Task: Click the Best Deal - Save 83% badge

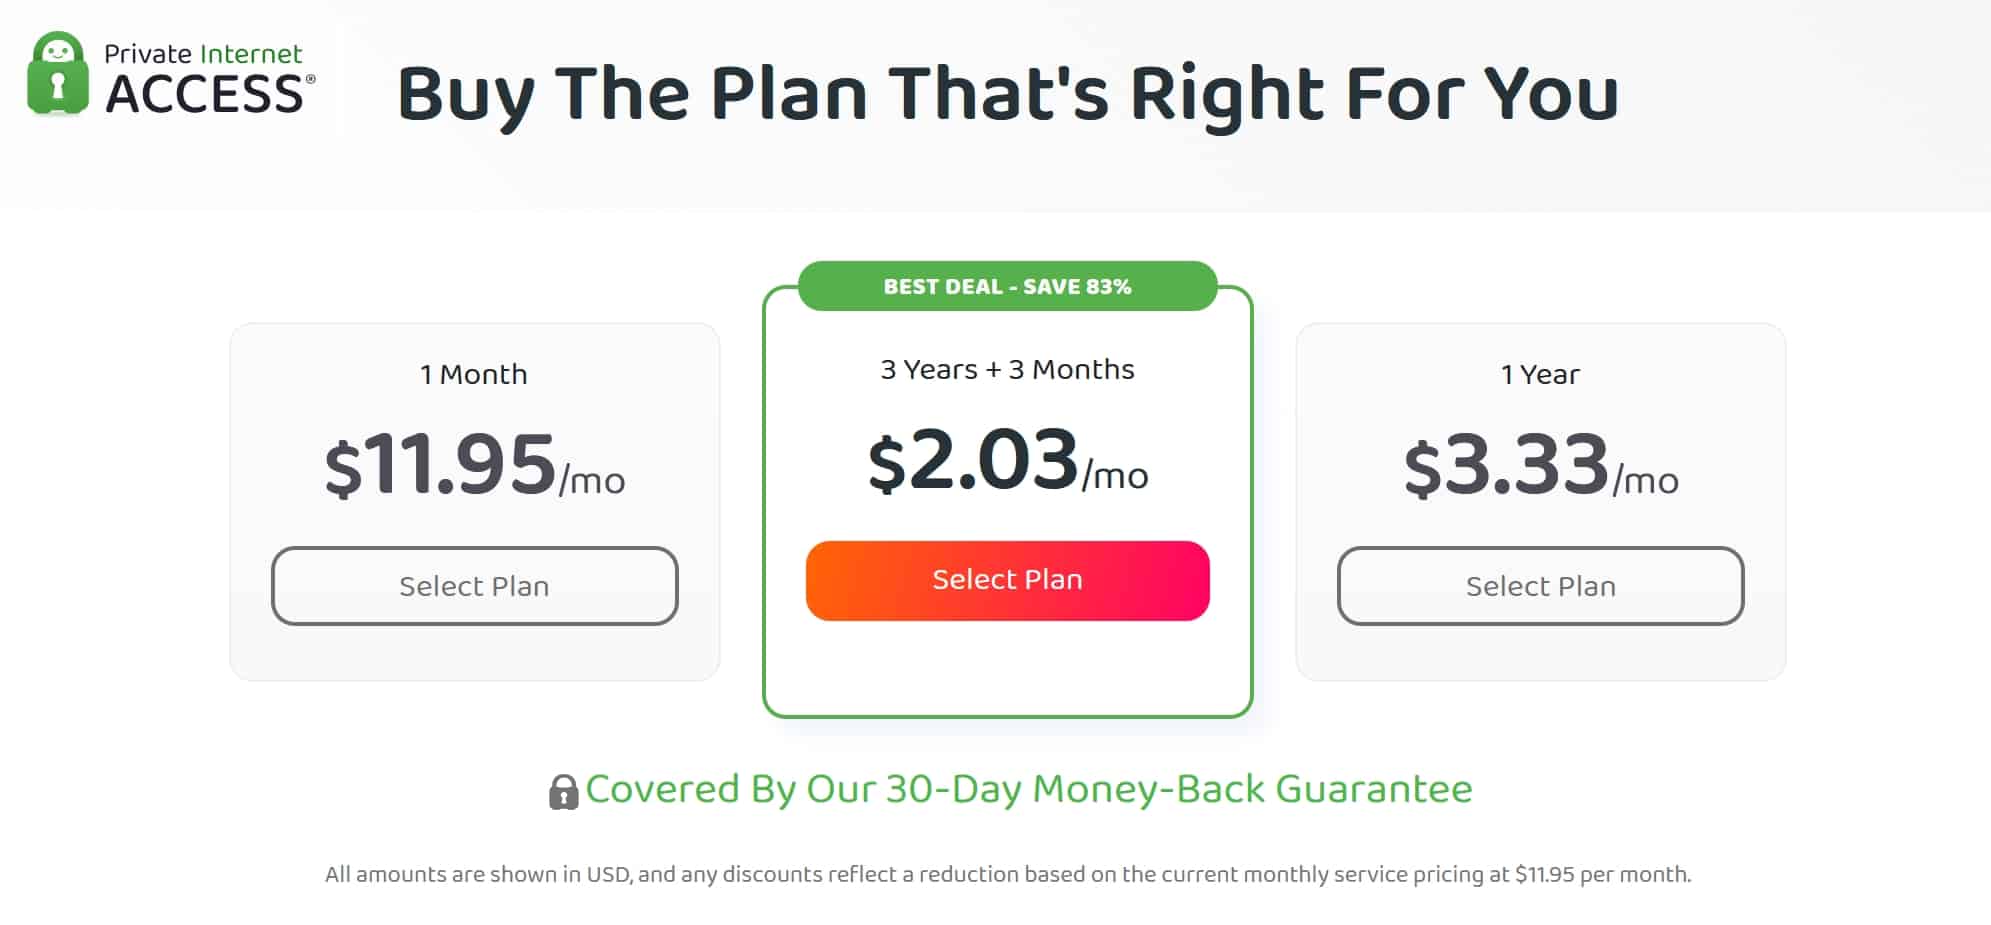Action: pyautogui.click(x=1007, y=286)
